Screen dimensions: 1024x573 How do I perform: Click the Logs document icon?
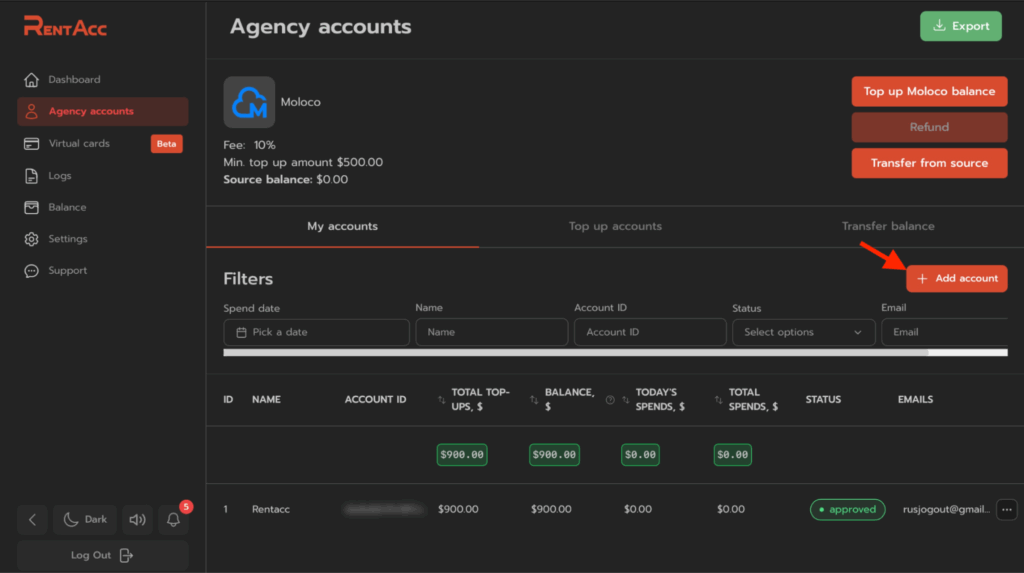pyautogui.click(x=31, y=176)
